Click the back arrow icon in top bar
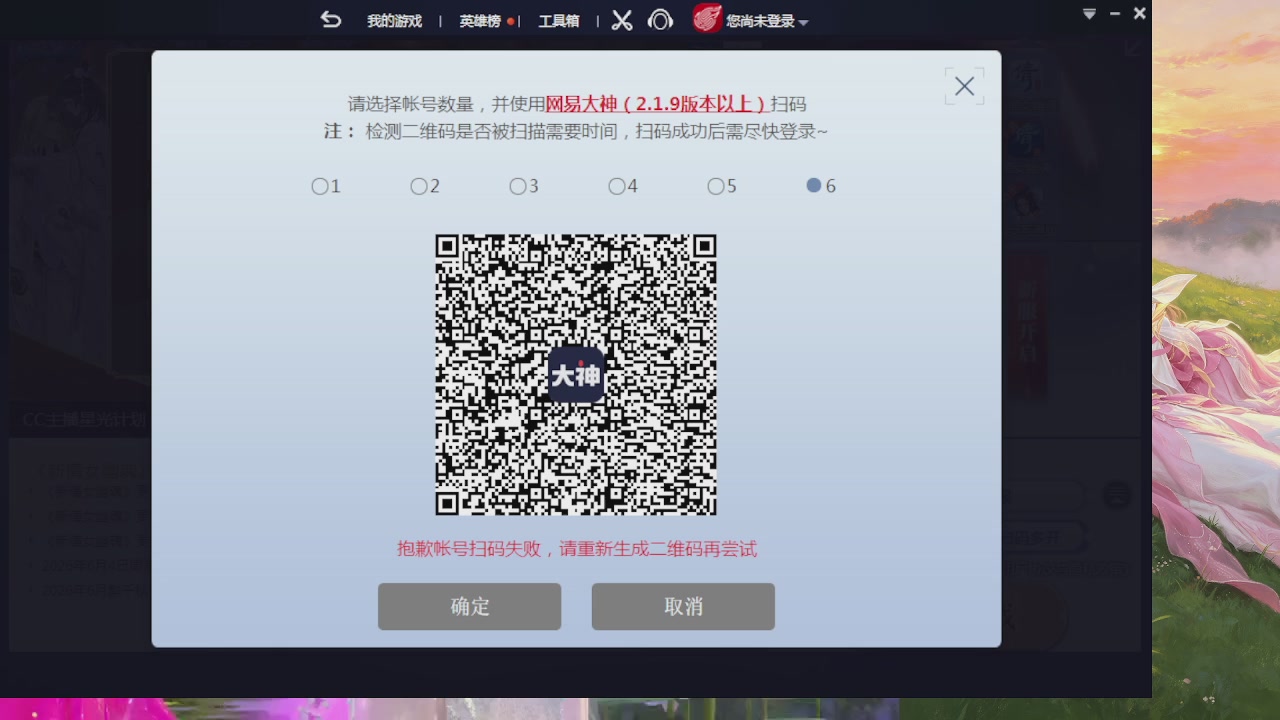Screen dimensions: 1280x720 click(x=331, y=20)
